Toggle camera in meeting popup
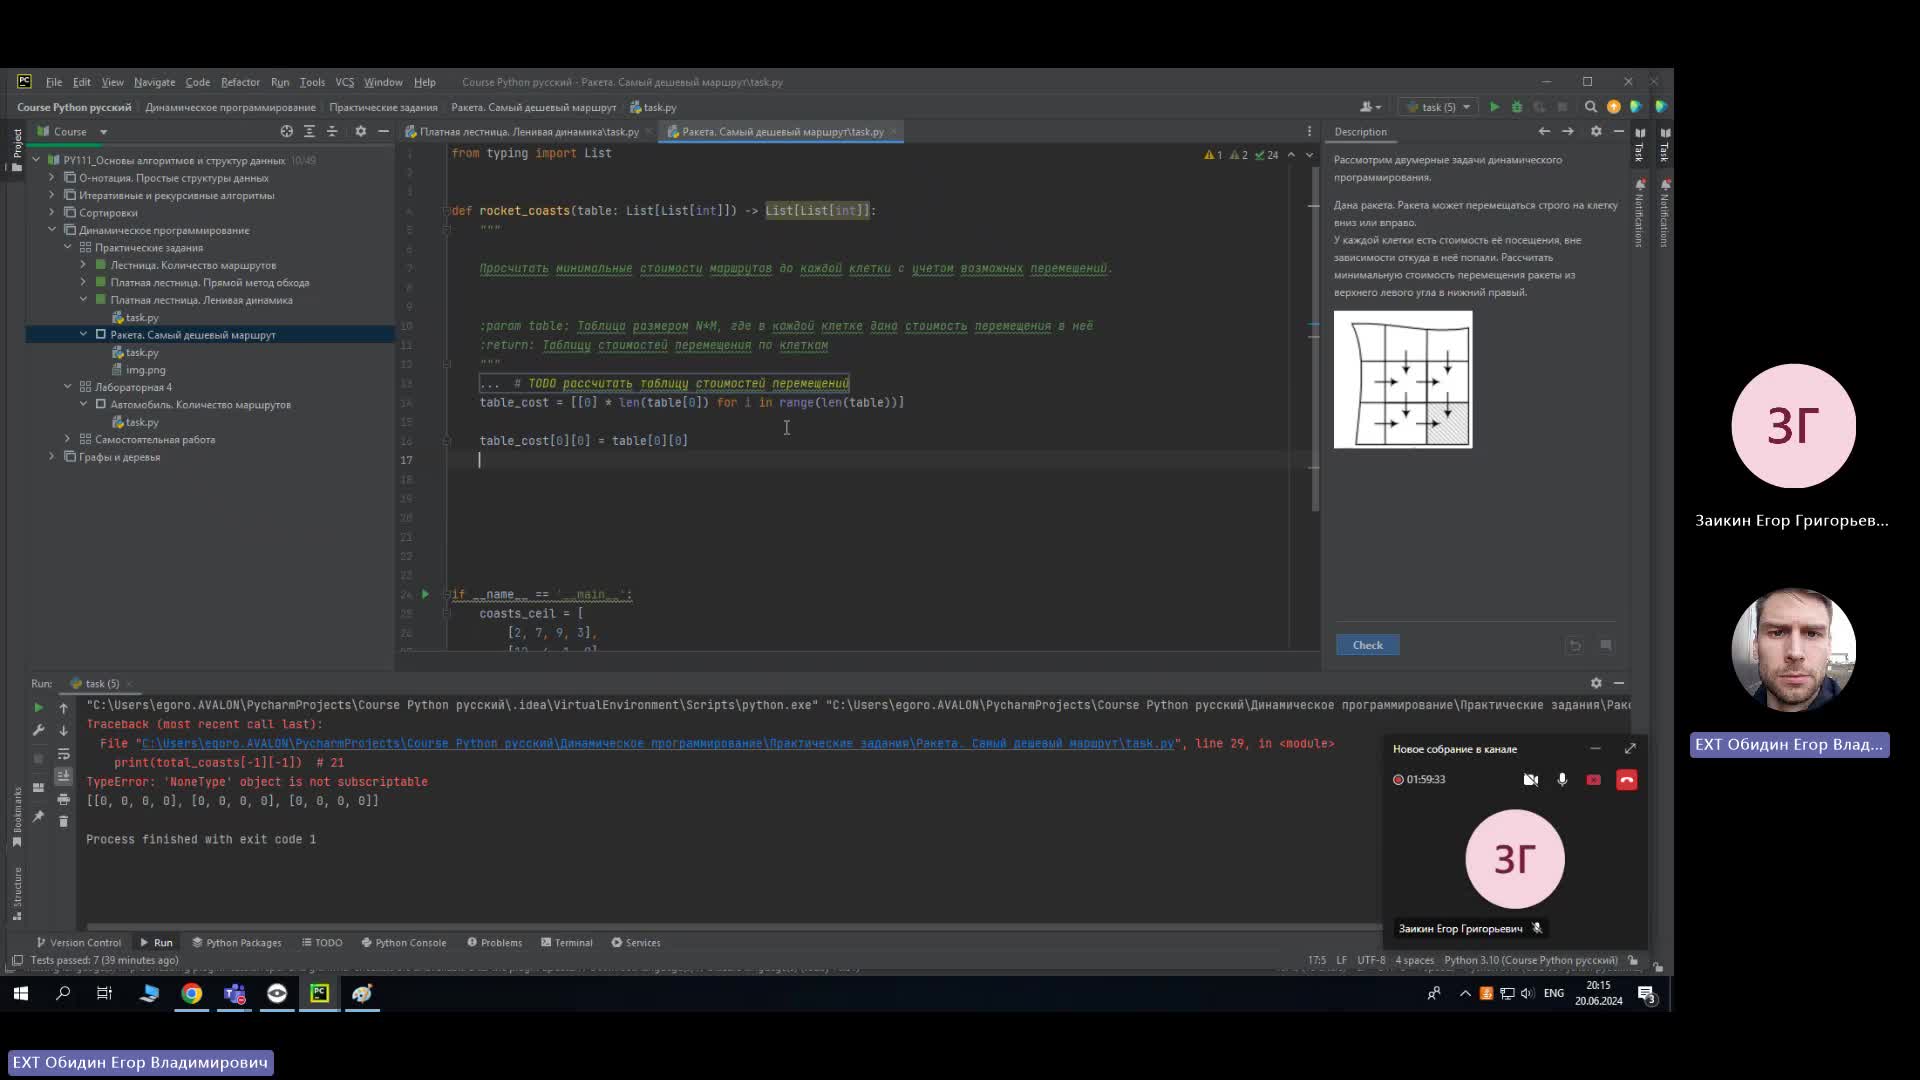1920x1080 pixels. click(1530, 780)
